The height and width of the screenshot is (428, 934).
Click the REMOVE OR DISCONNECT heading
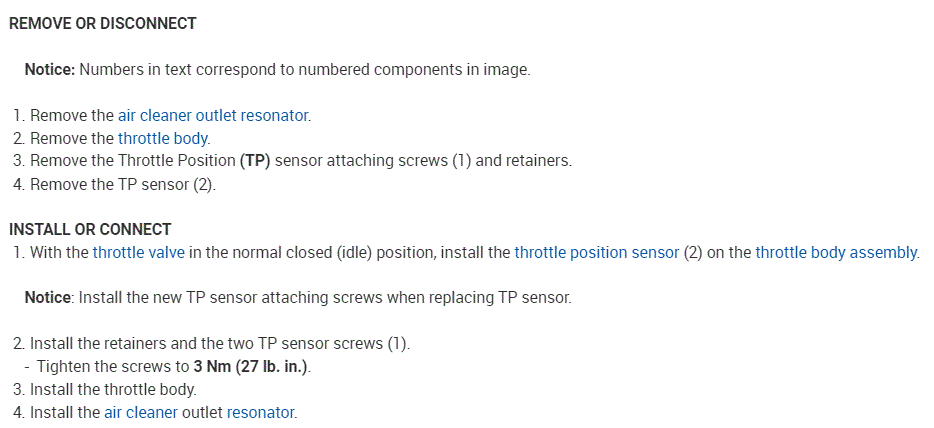(x=102, y=23)
